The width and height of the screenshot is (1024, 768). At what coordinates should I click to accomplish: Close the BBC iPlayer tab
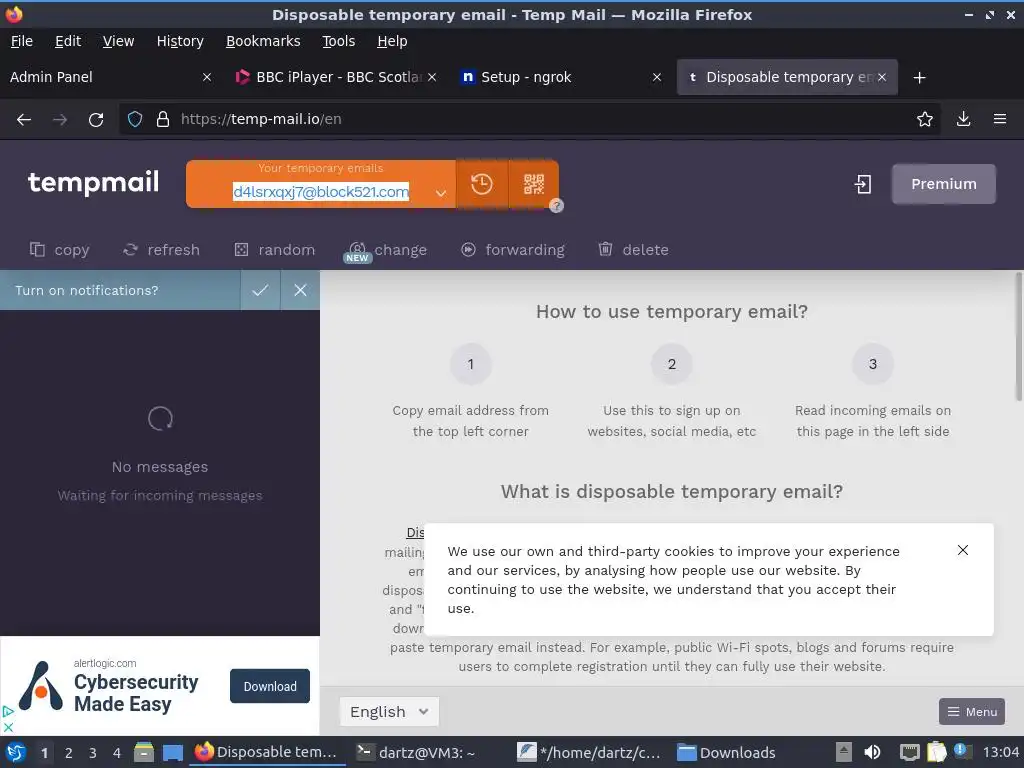click(x=432, y=77)
